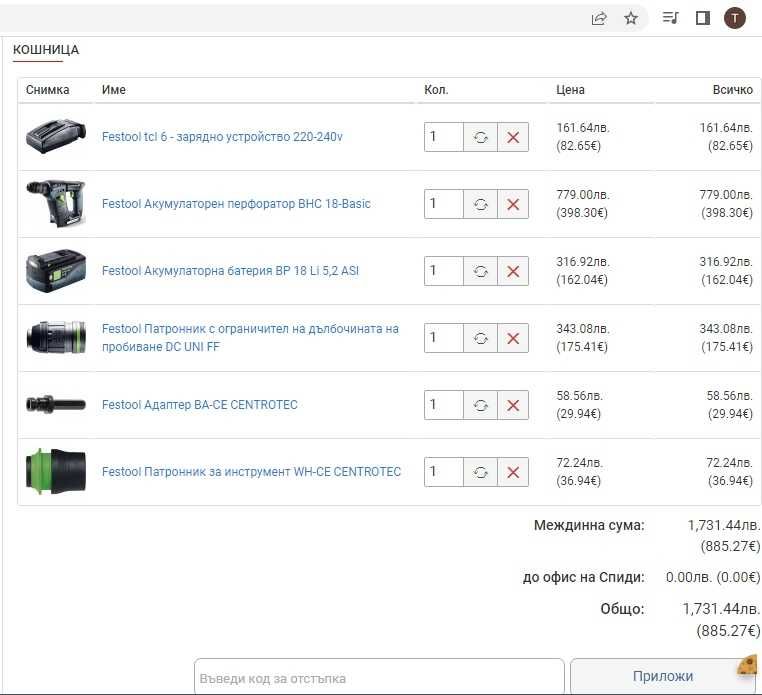762x695 pixels.
Task: Click the browser share page icon
Action: [599, 18]
